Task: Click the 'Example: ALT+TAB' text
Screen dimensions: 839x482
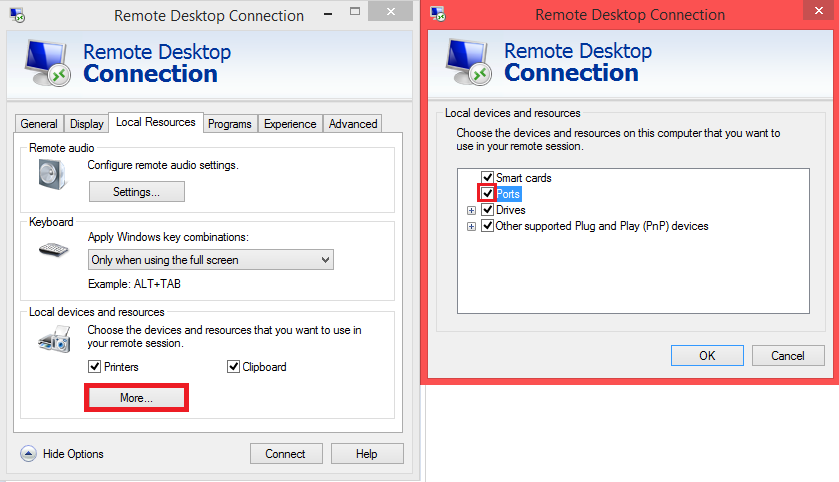Action: tap(134, 284)
